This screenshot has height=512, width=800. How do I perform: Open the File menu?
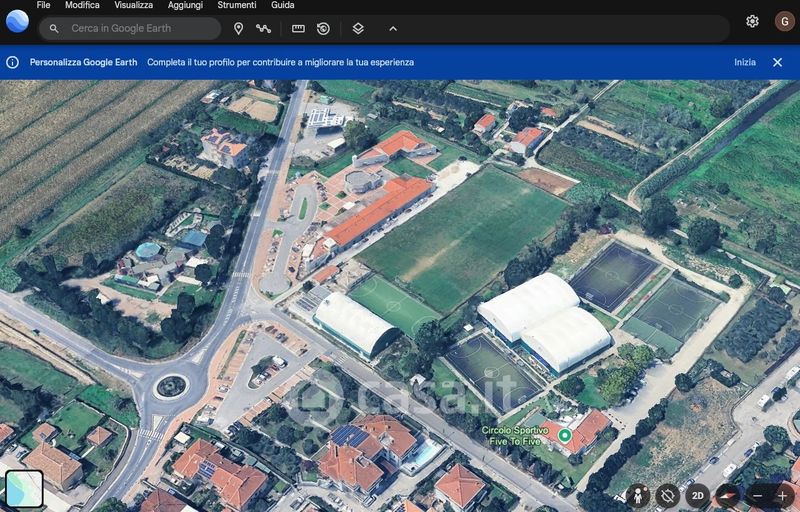43,5
